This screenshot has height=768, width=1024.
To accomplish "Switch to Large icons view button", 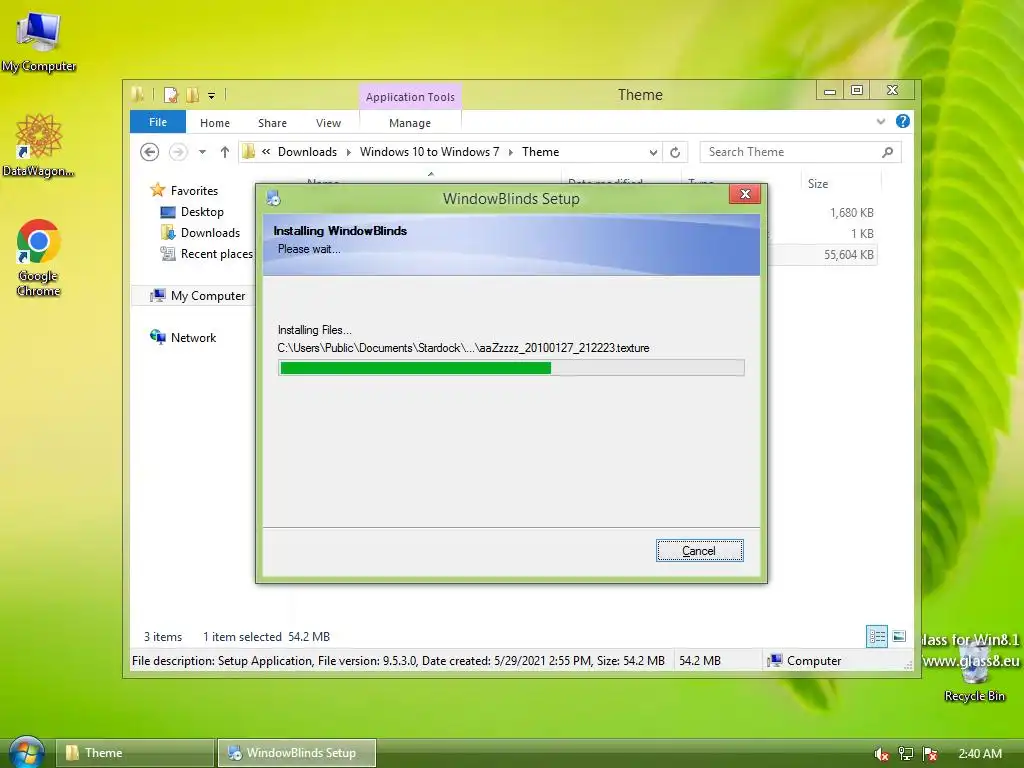I will 899,636.
